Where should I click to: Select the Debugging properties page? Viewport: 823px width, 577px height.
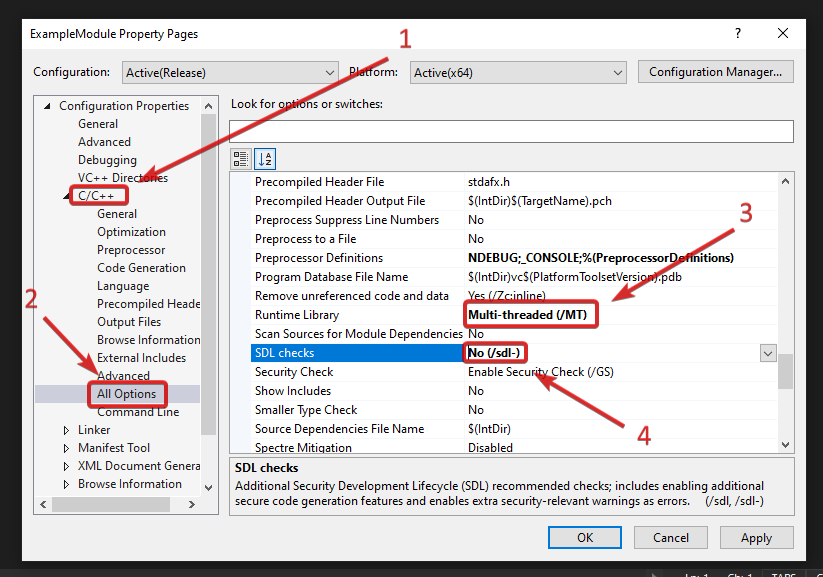tap(107, 160)
